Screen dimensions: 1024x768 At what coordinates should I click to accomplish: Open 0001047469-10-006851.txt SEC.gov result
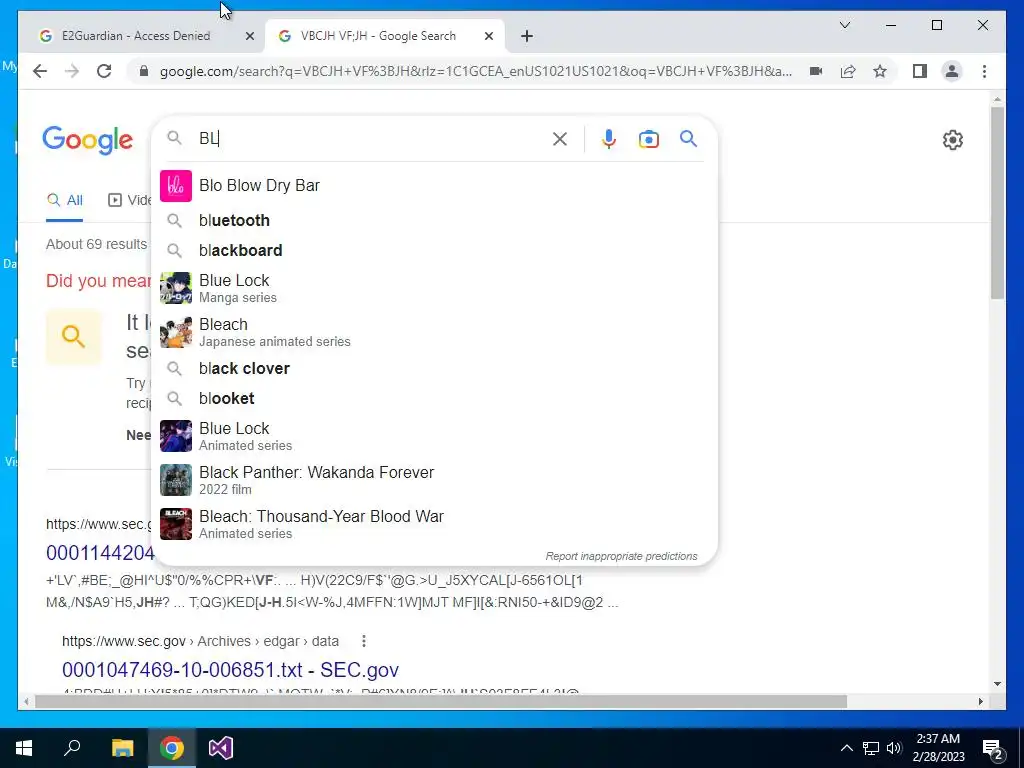231,670
